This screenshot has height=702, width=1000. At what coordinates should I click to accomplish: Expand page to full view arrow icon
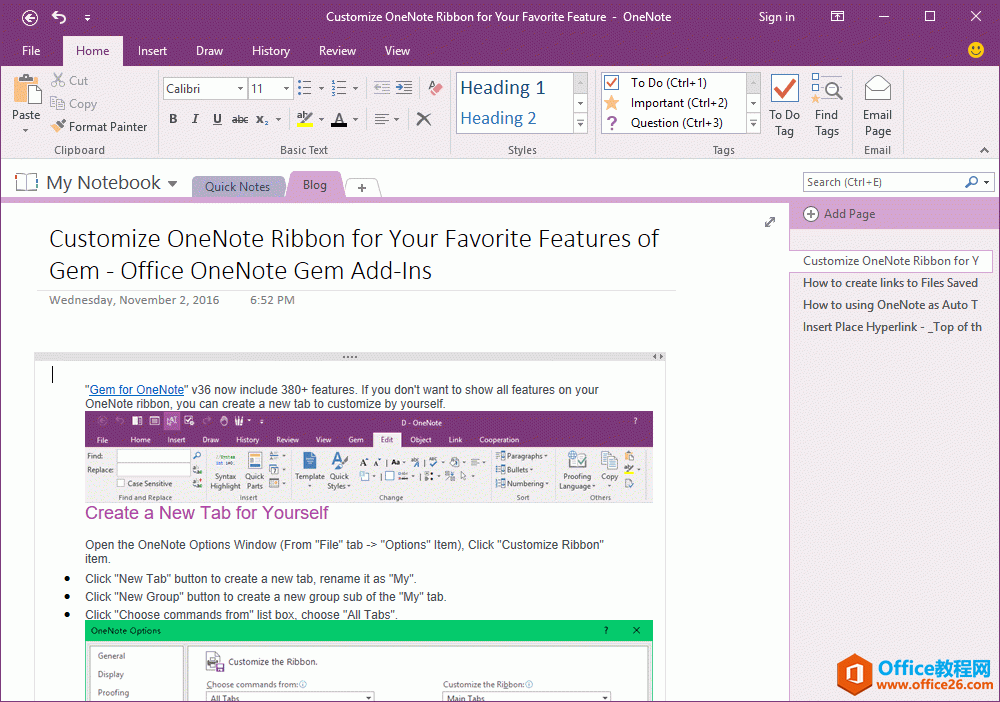(x=770, y=222)
